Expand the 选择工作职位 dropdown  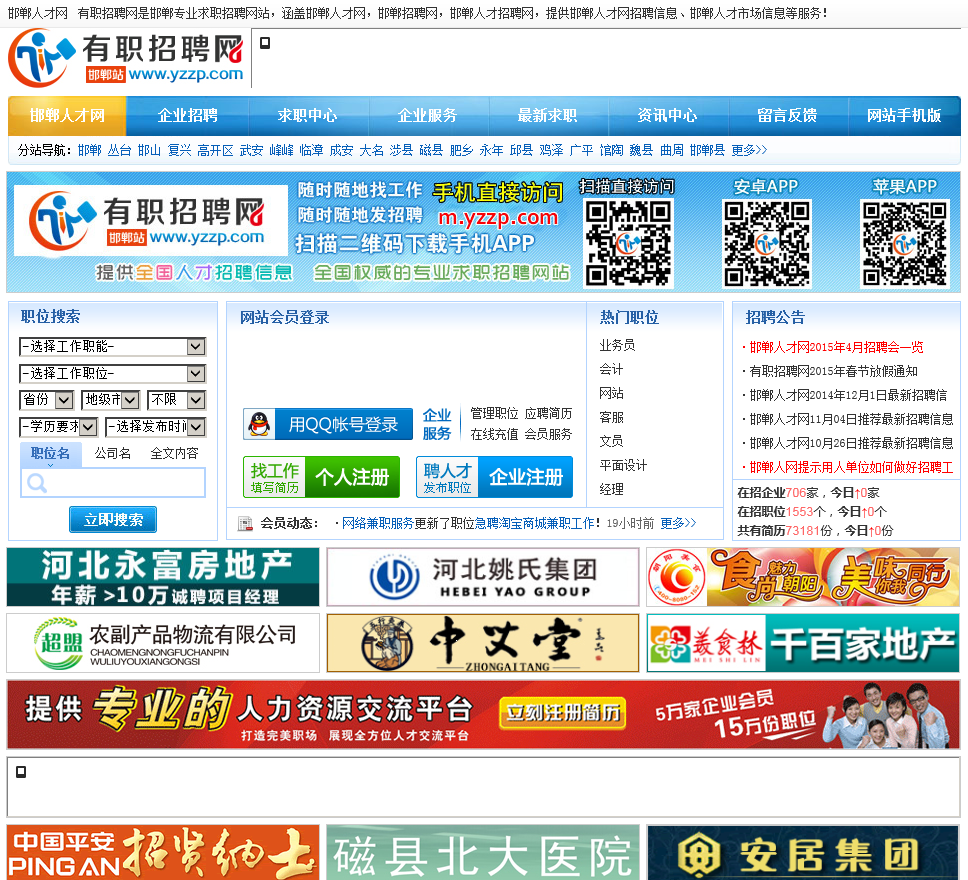(x=112, y=374)
